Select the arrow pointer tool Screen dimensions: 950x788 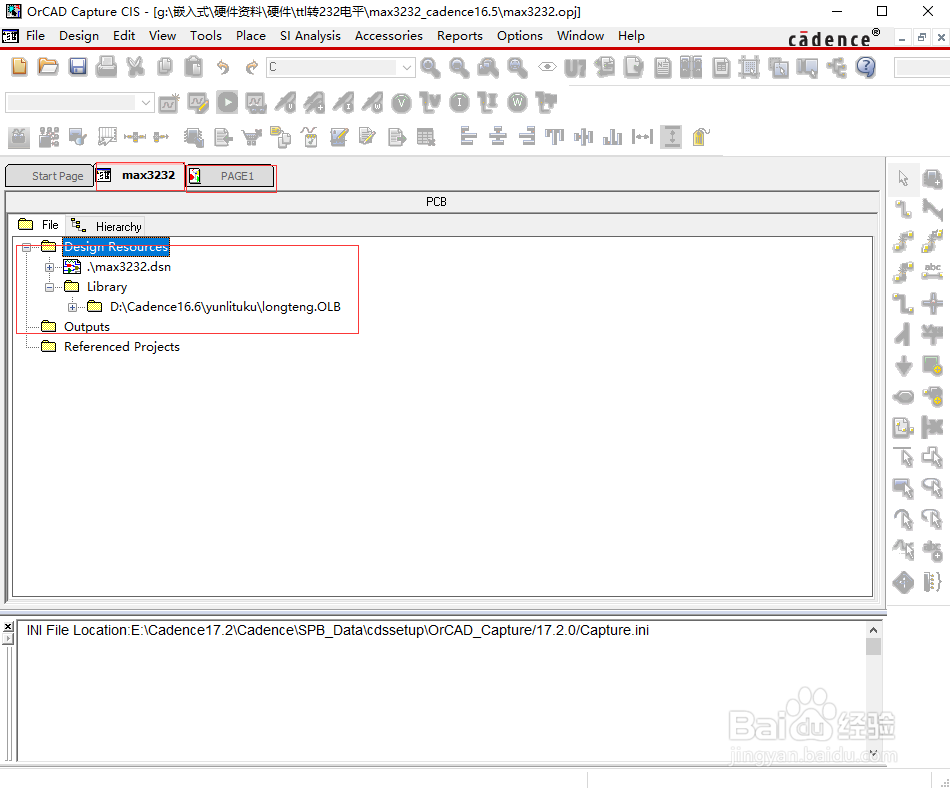click(x=903, y=178)
